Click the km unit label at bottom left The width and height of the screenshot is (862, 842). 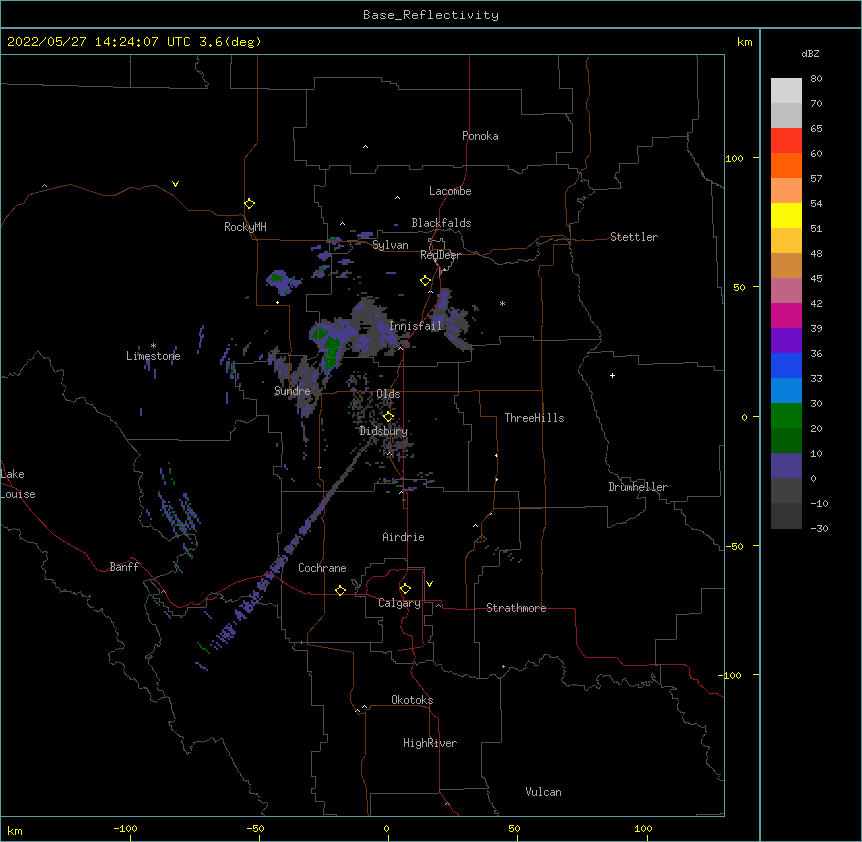tap(15, 830)
